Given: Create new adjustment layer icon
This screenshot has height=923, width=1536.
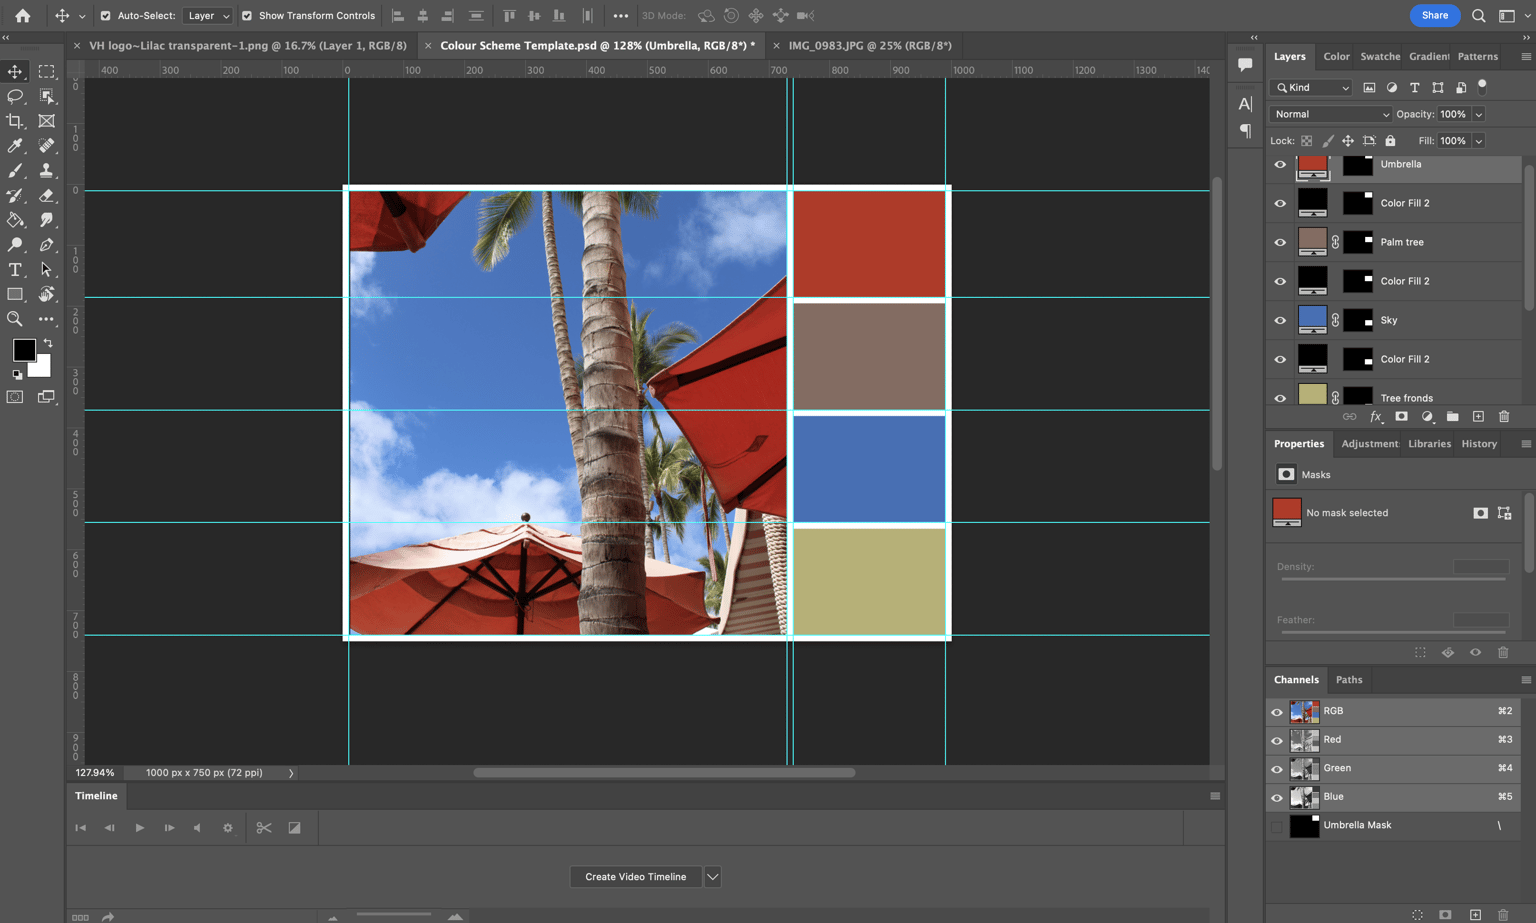Looking at the screenshot, I should pos(1427,417).
